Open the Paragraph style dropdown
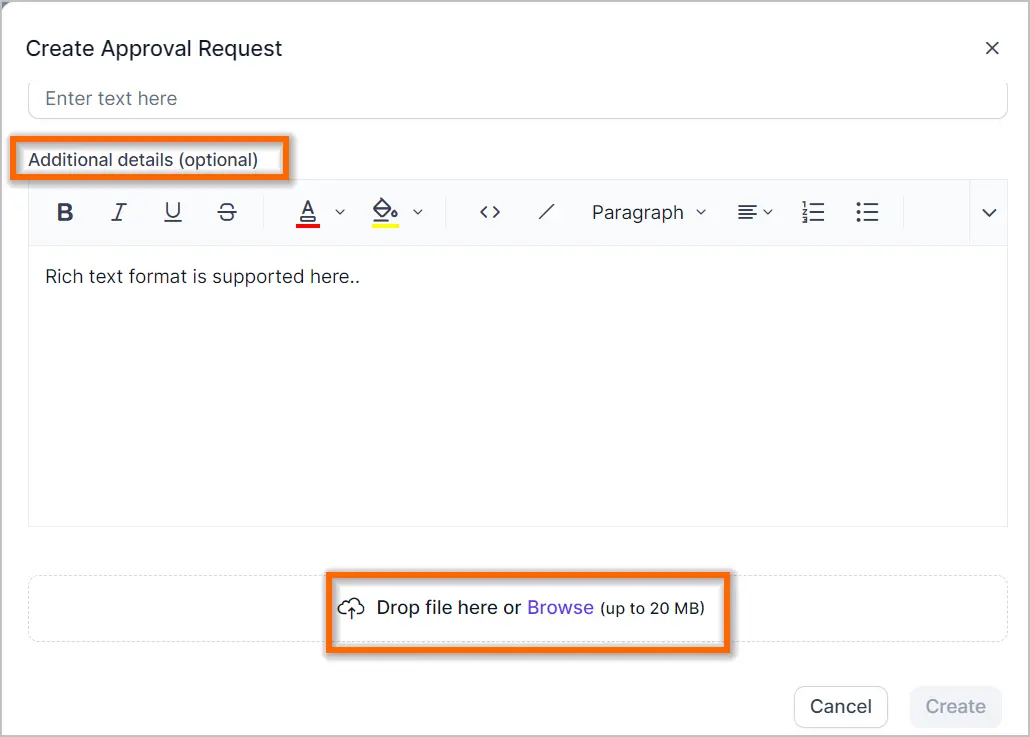1030x737 pixels. (x=648, y=212)
